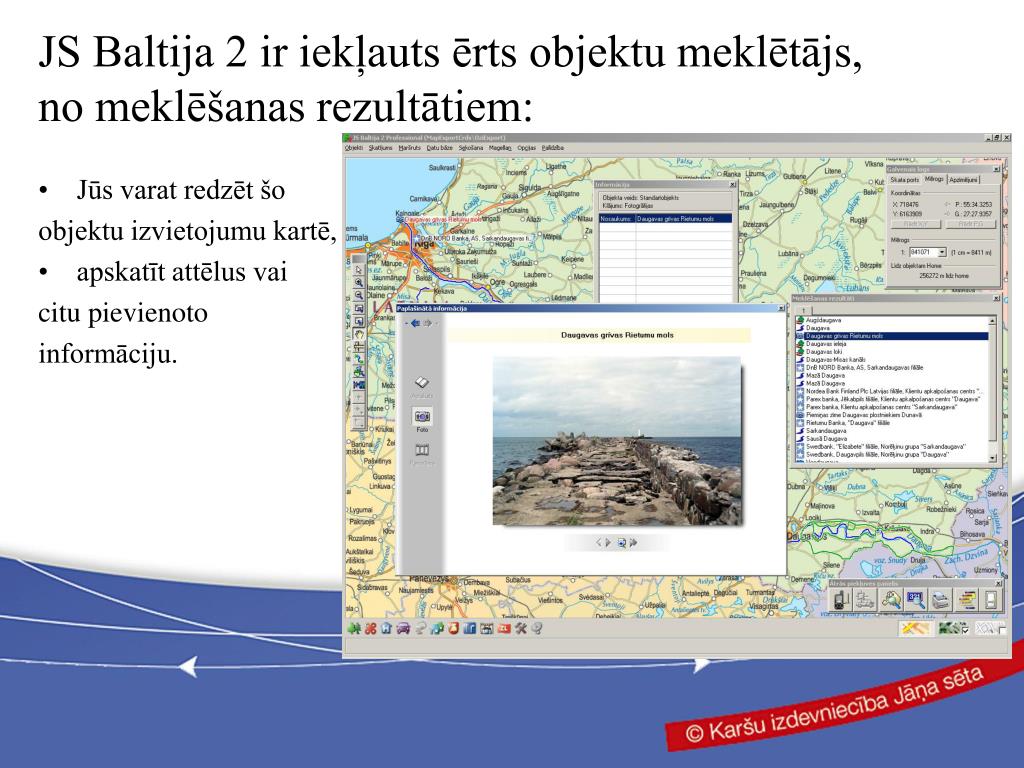This screenshot has height=768, width=1024.
Task: Select the zoom in magnifier tool
Action: [x=359, y=283]
